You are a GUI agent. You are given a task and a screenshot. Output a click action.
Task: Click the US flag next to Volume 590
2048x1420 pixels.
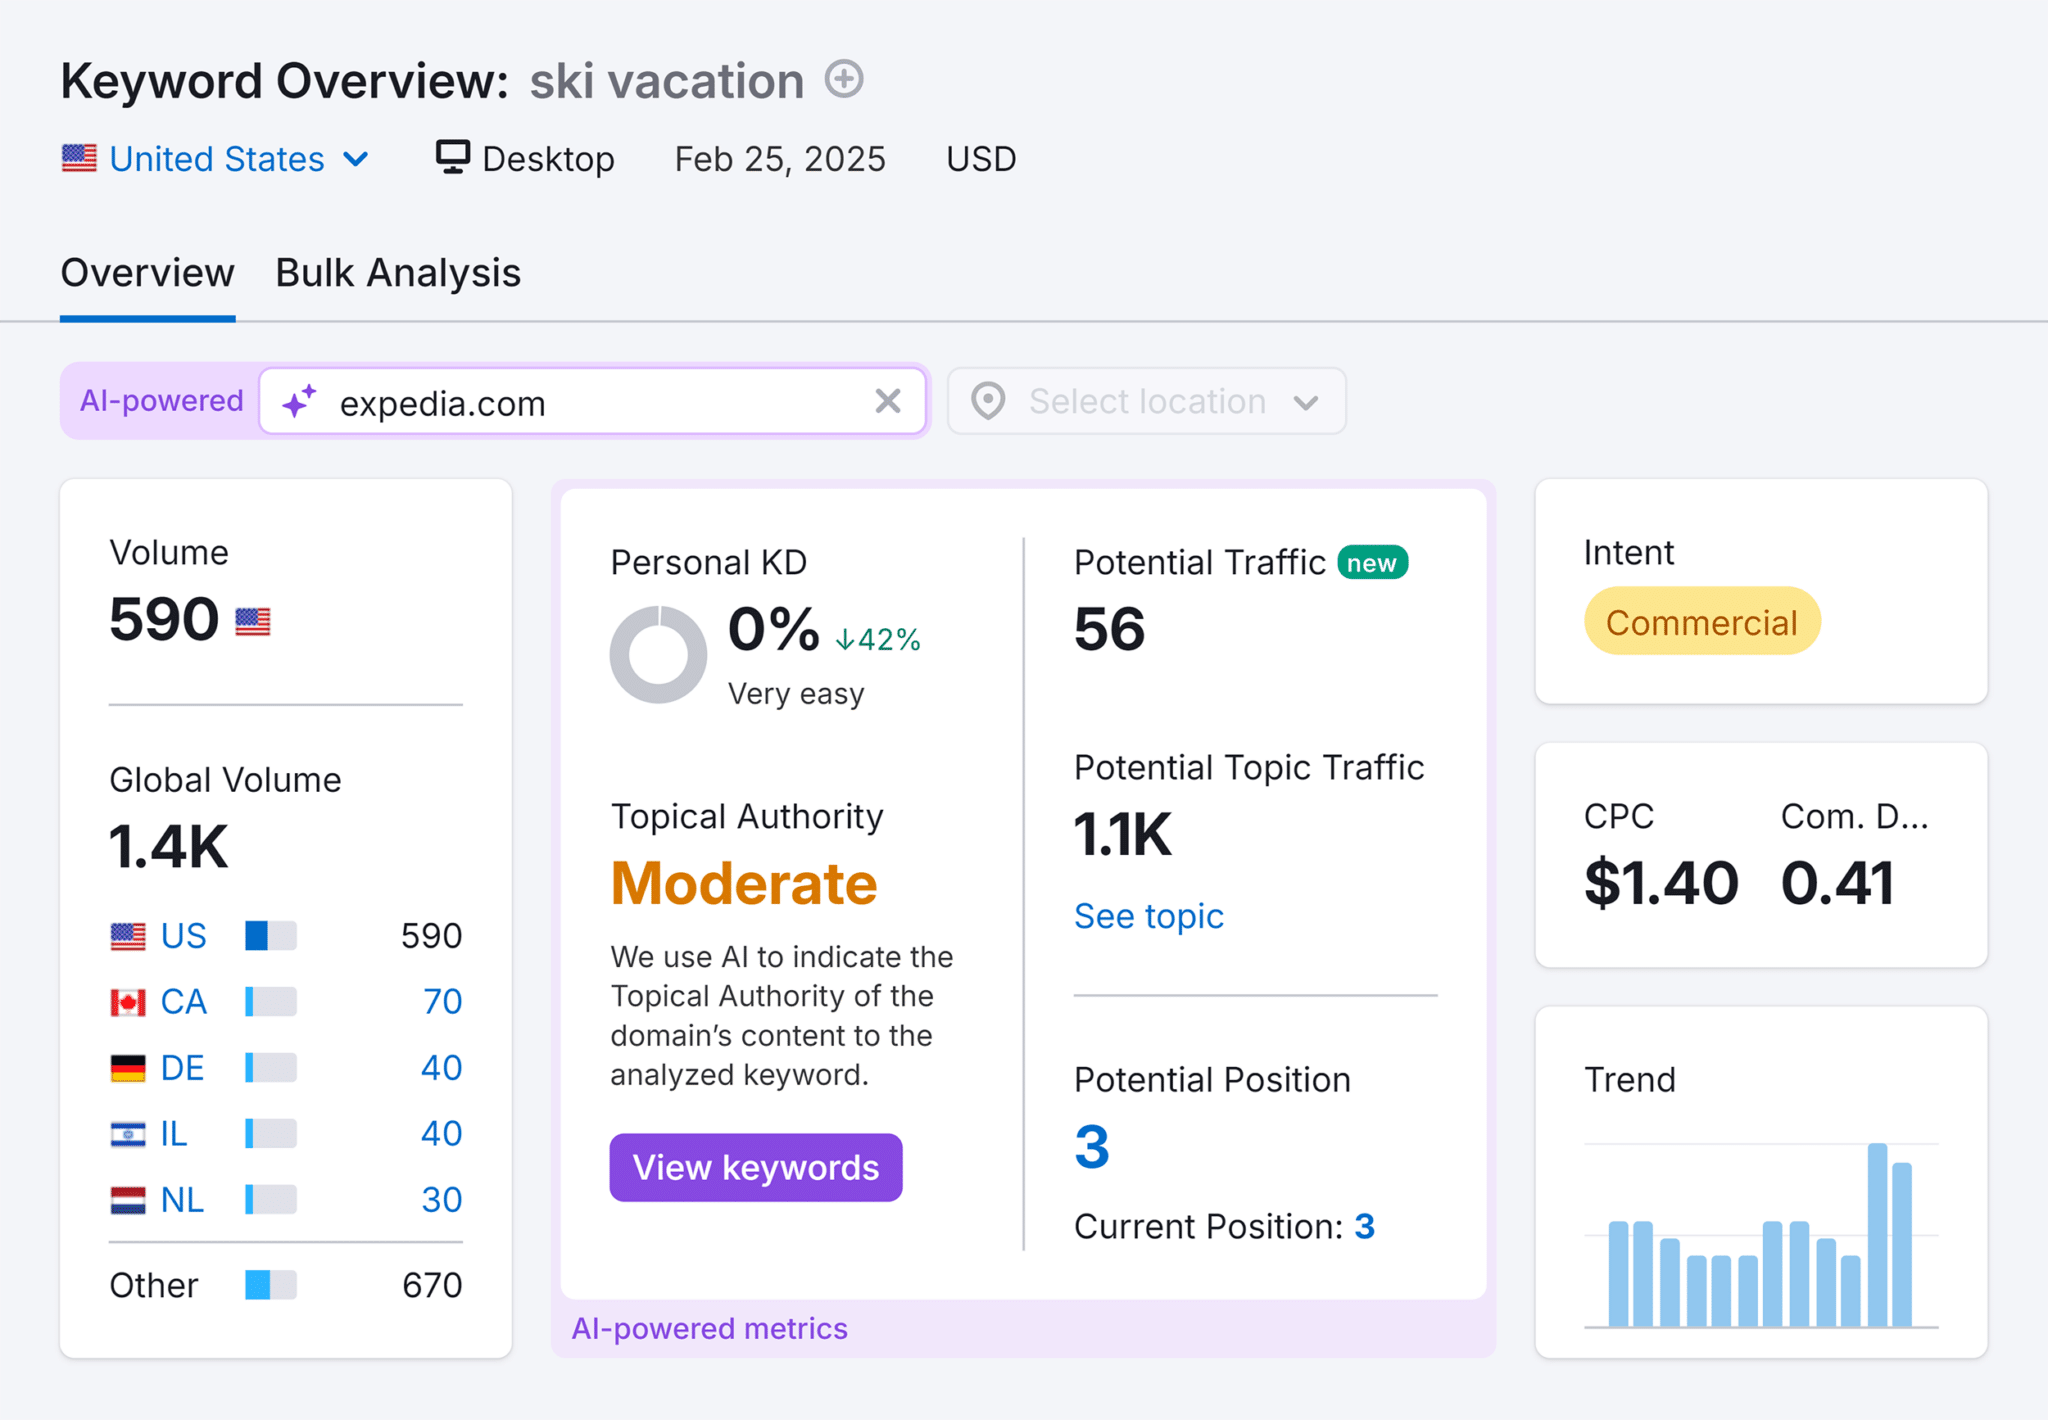253,621
